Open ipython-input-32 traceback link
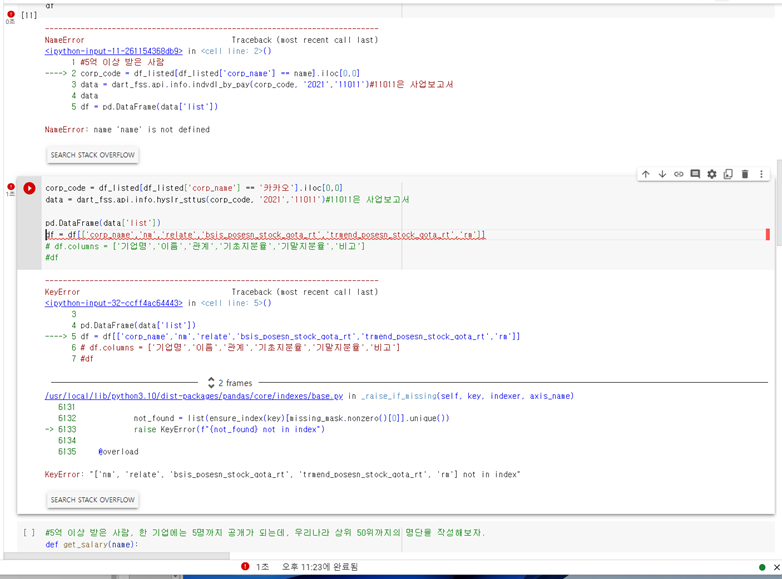The width and height of the screenshot is (782, 579). tap(114, 303)
